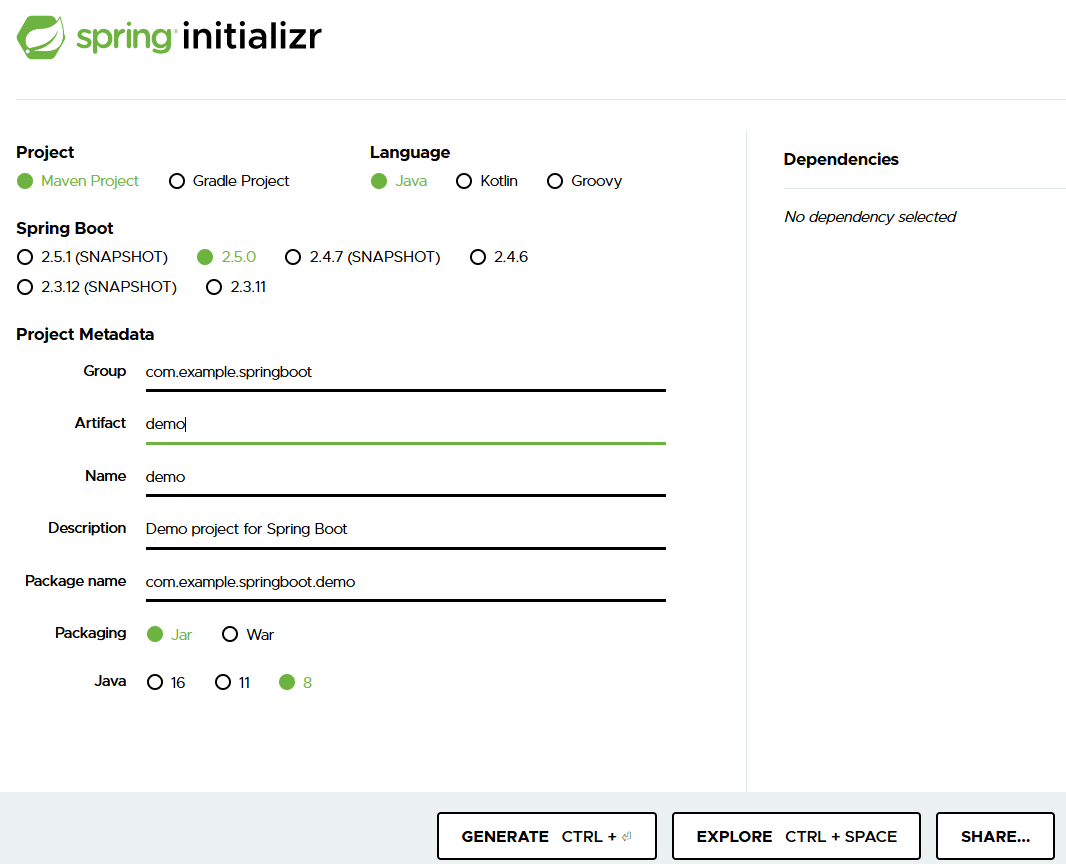Click the GENERATE button

coord(547,836)
